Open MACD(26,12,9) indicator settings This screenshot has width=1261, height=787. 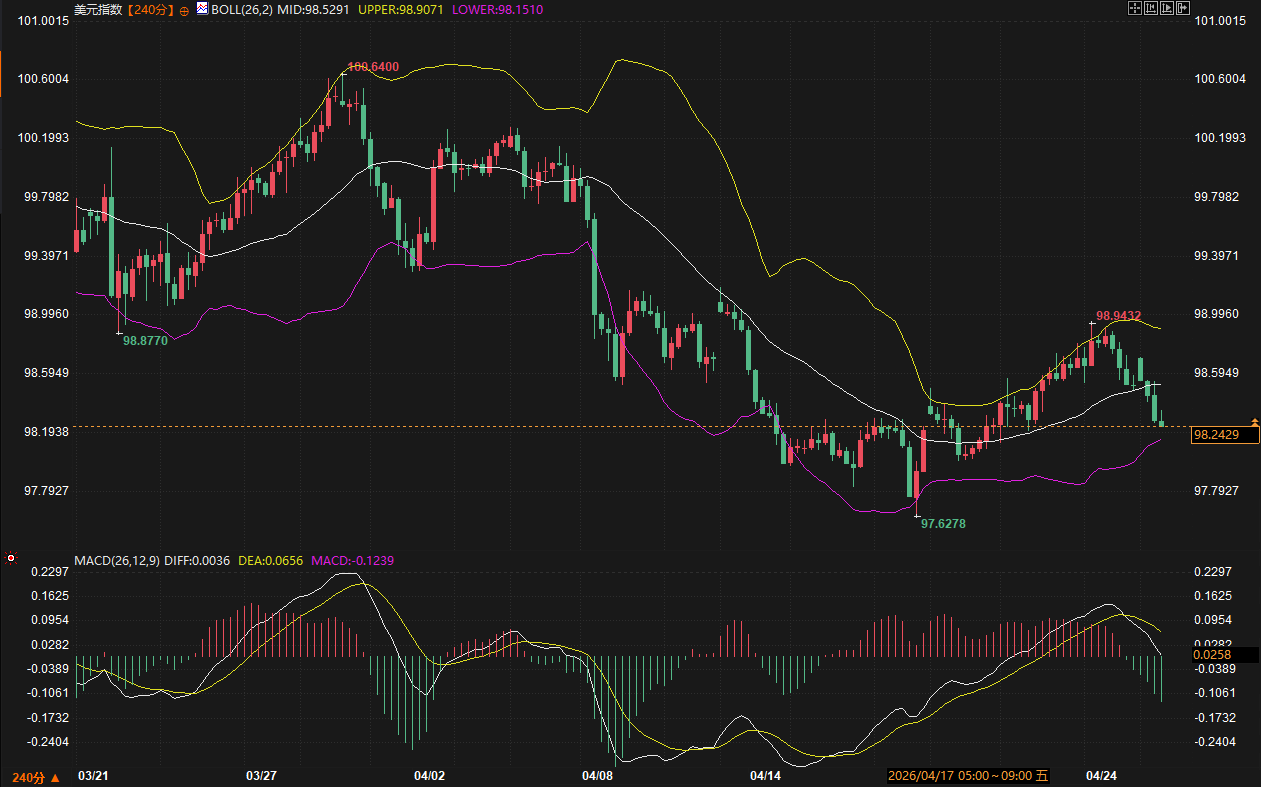(x=117, y=561)
